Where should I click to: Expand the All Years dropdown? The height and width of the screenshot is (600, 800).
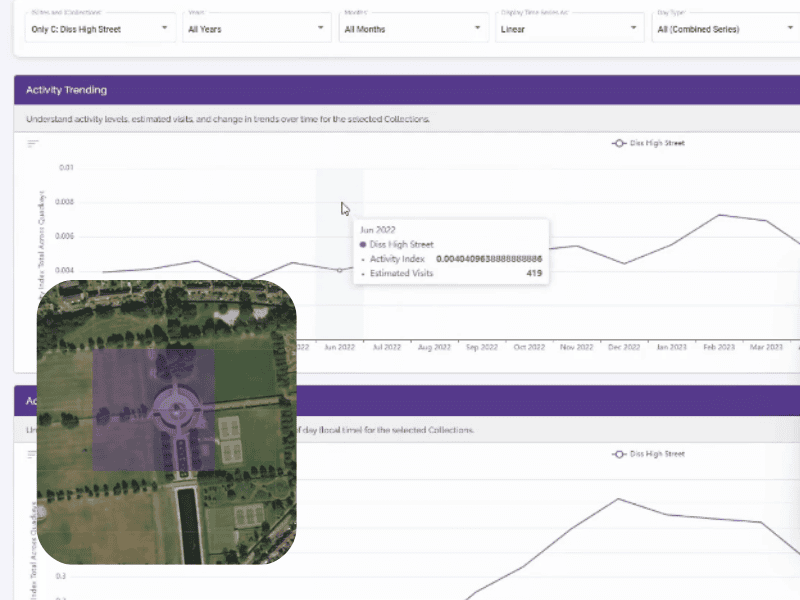[257, 29]
